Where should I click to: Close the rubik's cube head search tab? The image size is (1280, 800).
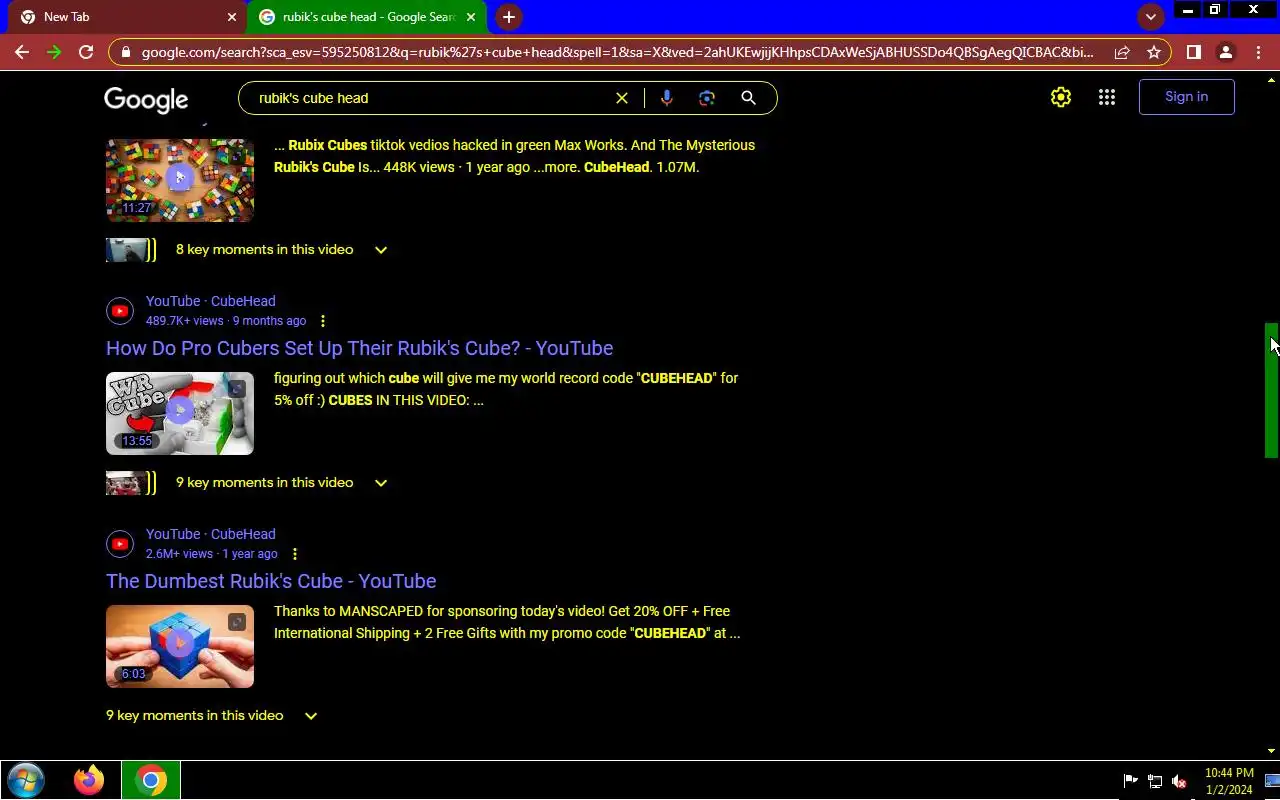click(x=471, y=17)
